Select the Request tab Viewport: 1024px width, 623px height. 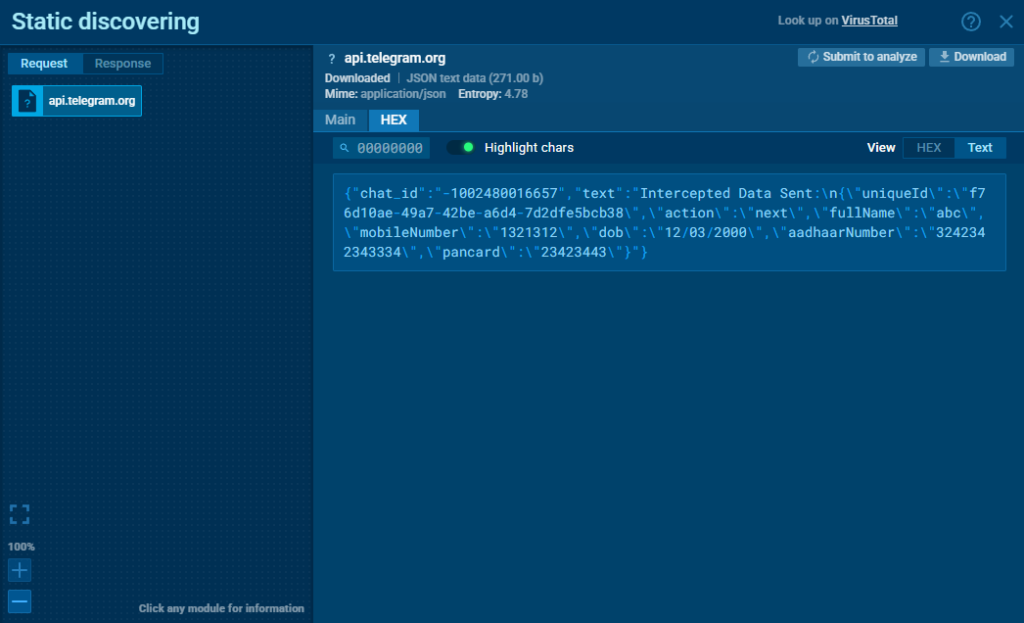(x=44, y=63)
